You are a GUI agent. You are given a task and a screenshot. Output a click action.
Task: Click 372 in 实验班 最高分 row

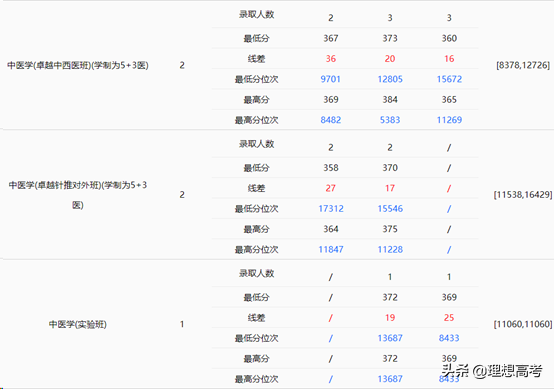[390, 359]
